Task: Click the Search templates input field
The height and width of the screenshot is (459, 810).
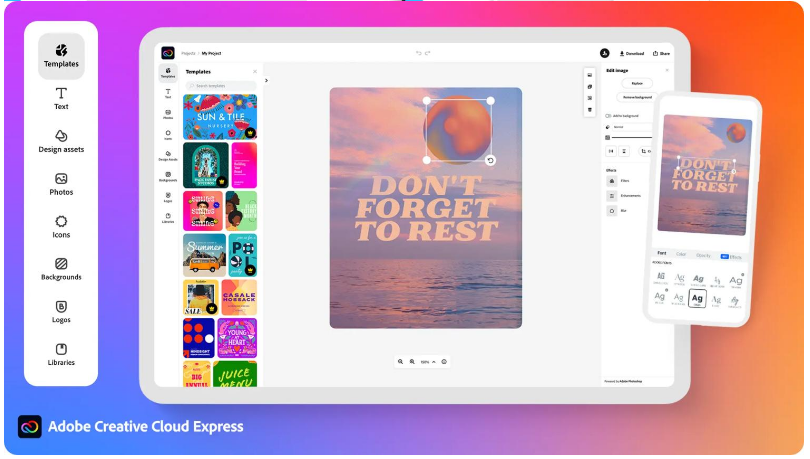Action: [x=221, y=86]
